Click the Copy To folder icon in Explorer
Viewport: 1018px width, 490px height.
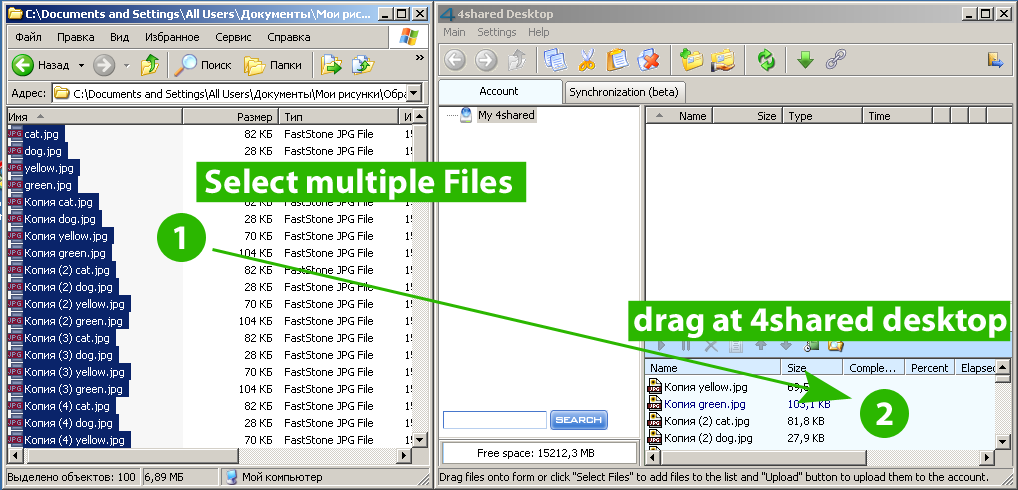click(x=363, y=65)
